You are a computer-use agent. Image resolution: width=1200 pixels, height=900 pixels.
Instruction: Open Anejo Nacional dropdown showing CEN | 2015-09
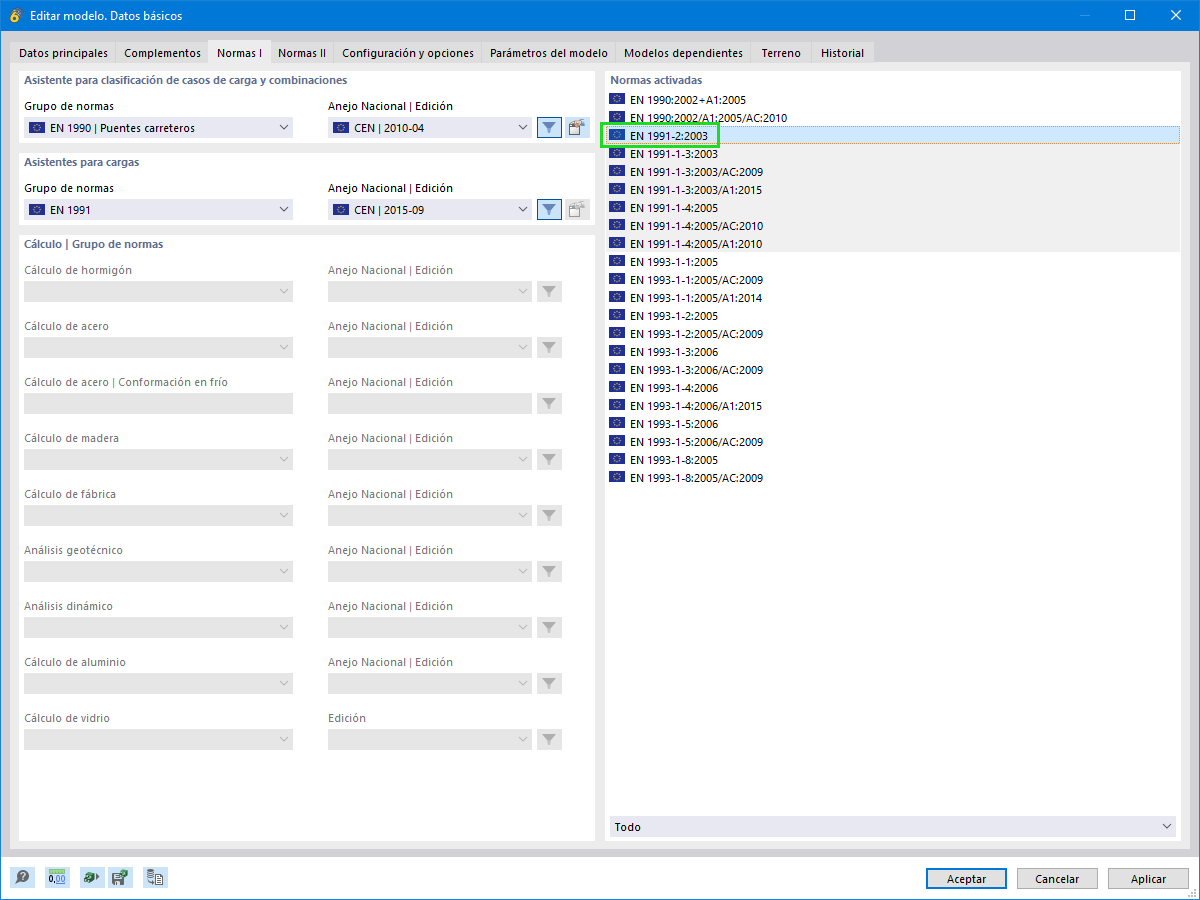[x=430, y=209]
